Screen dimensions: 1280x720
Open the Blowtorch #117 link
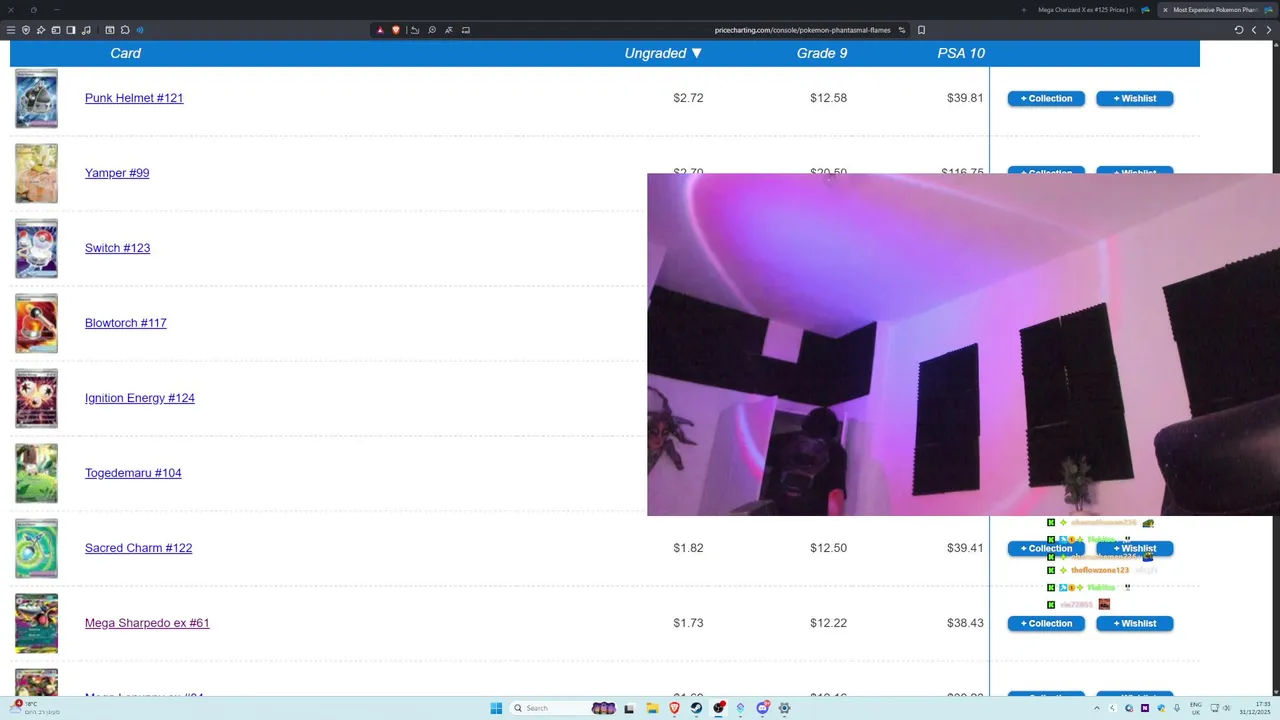pos(126,323)
